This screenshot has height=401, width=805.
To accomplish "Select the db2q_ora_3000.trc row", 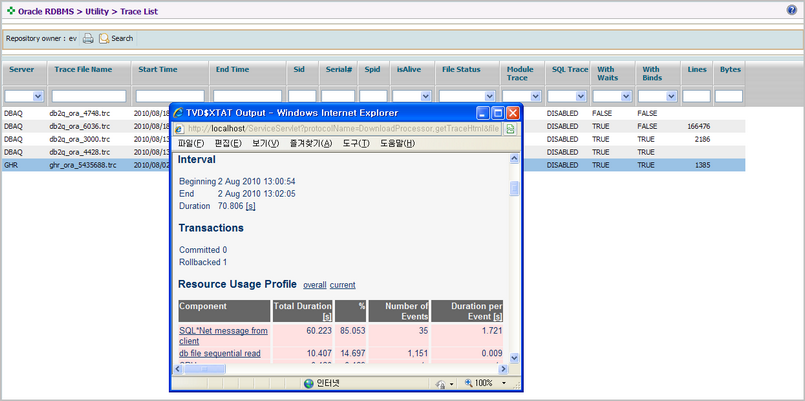I will click(373, 139).
